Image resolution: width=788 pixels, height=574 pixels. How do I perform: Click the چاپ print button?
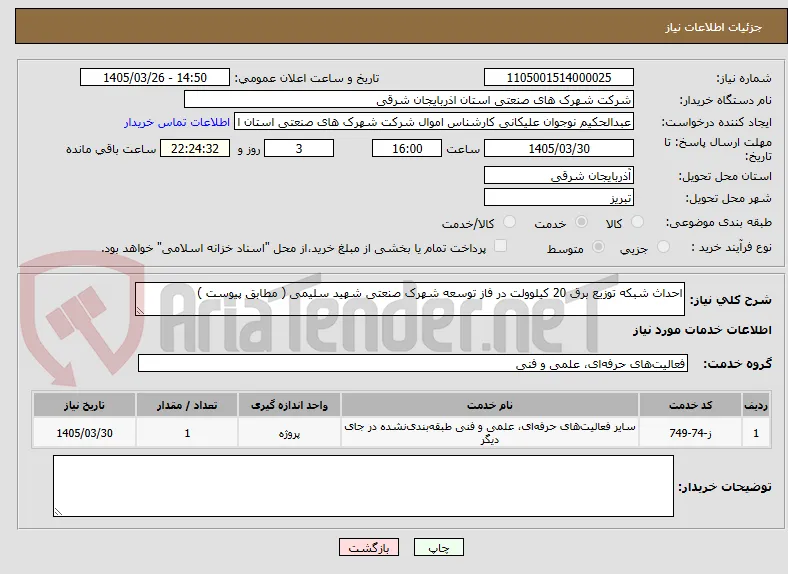coord(439,547)
